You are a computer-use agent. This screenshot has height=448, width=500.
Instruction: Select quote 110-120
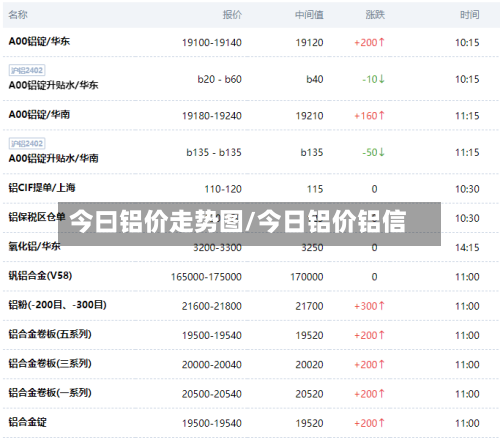click(x=223, y=189)
